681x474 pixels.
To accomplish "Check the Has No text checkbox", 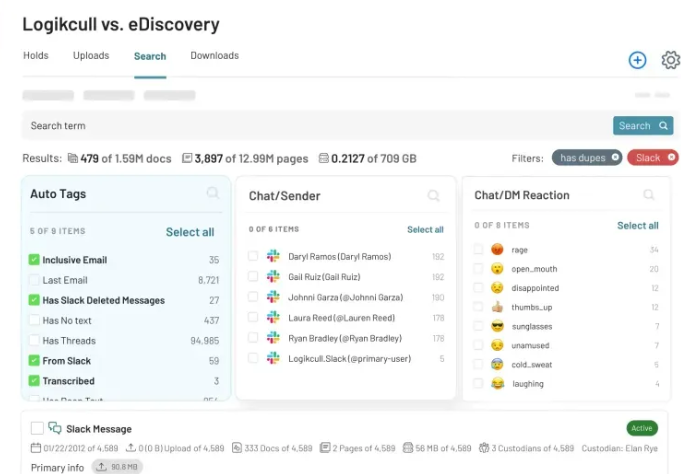I will (34, 320).
